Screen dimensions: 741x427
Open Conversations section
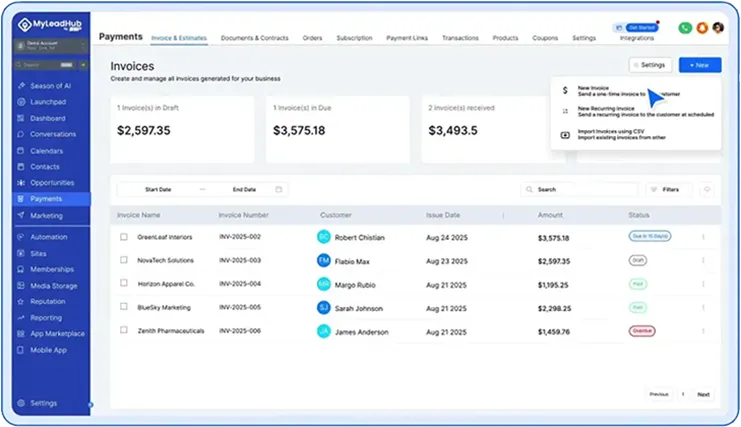(52, 135)
